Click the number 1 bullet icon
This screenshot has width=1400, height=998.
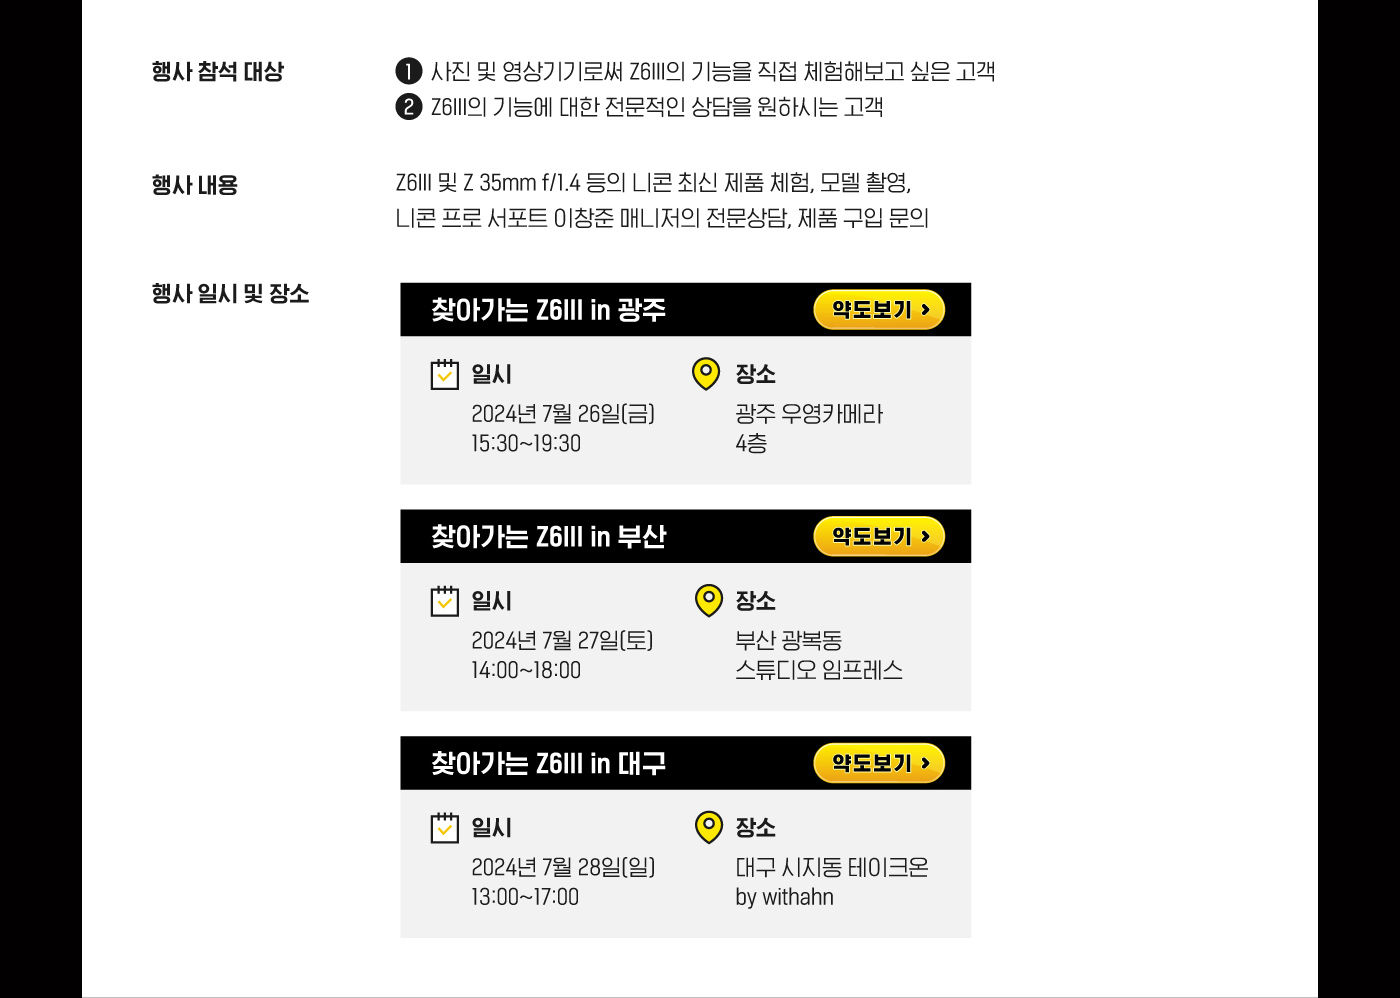408,71
